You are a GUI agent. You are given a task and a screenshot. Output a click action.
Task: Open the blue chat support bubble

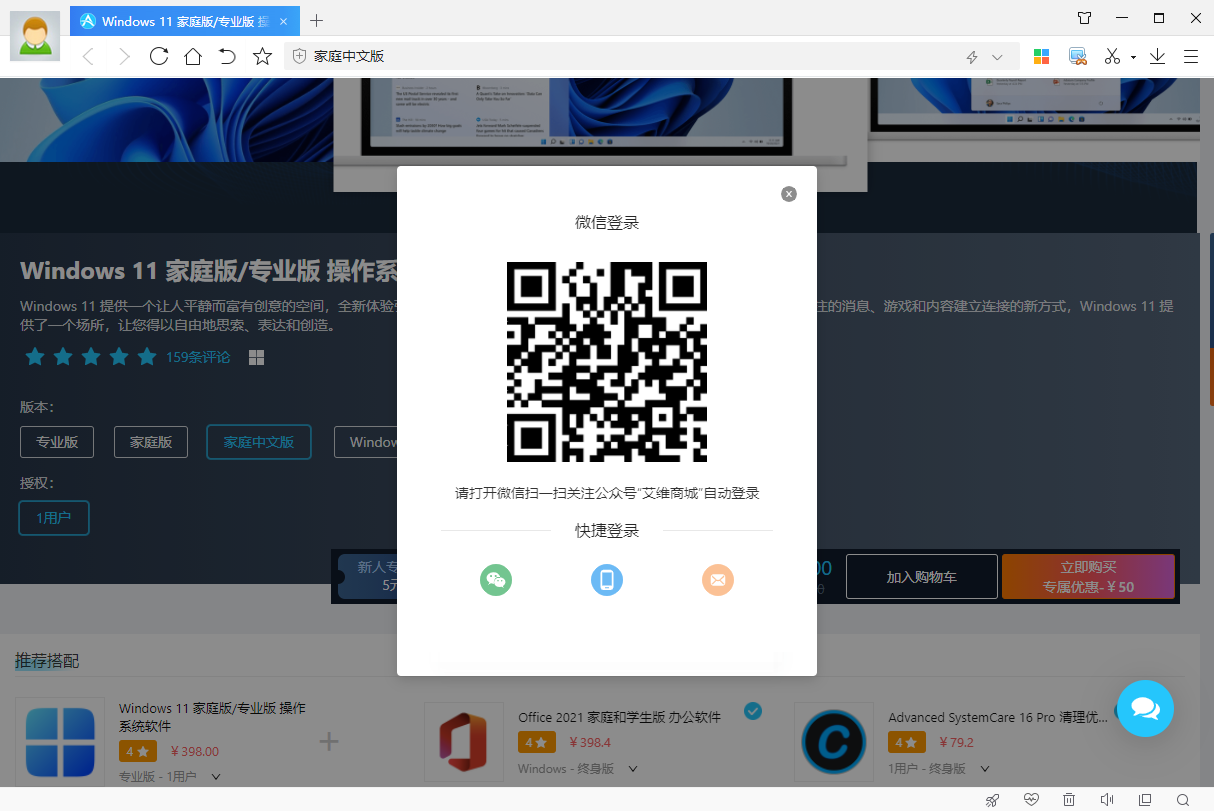tap(1145, 709)
